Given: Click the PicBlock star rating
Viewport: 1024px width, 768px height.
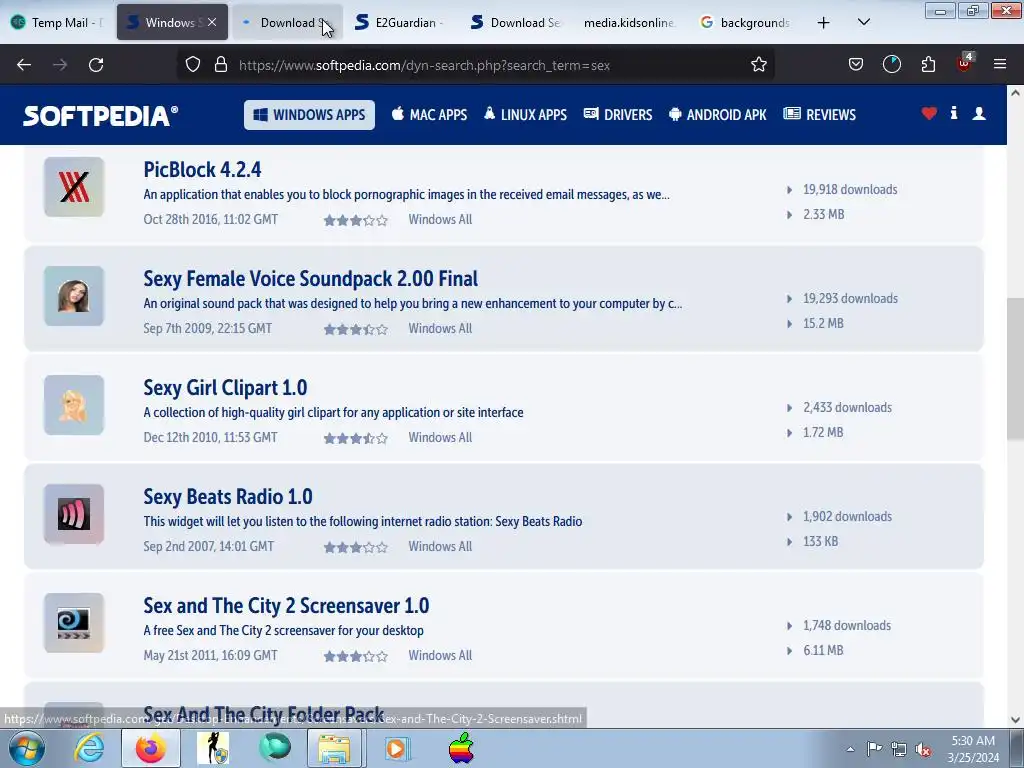Looking at the screenshot, I should tap(356, 221).
